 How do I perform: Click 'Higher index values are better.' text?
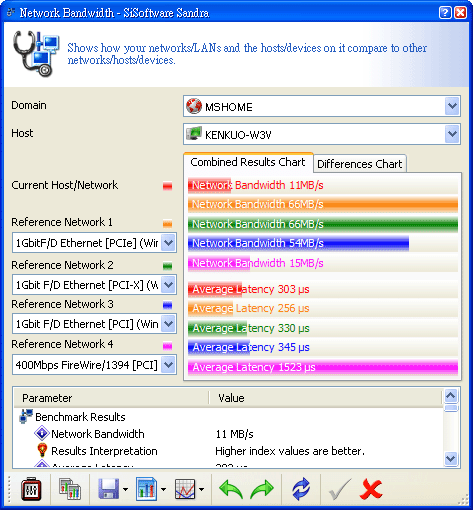click(x=290, y=451)
